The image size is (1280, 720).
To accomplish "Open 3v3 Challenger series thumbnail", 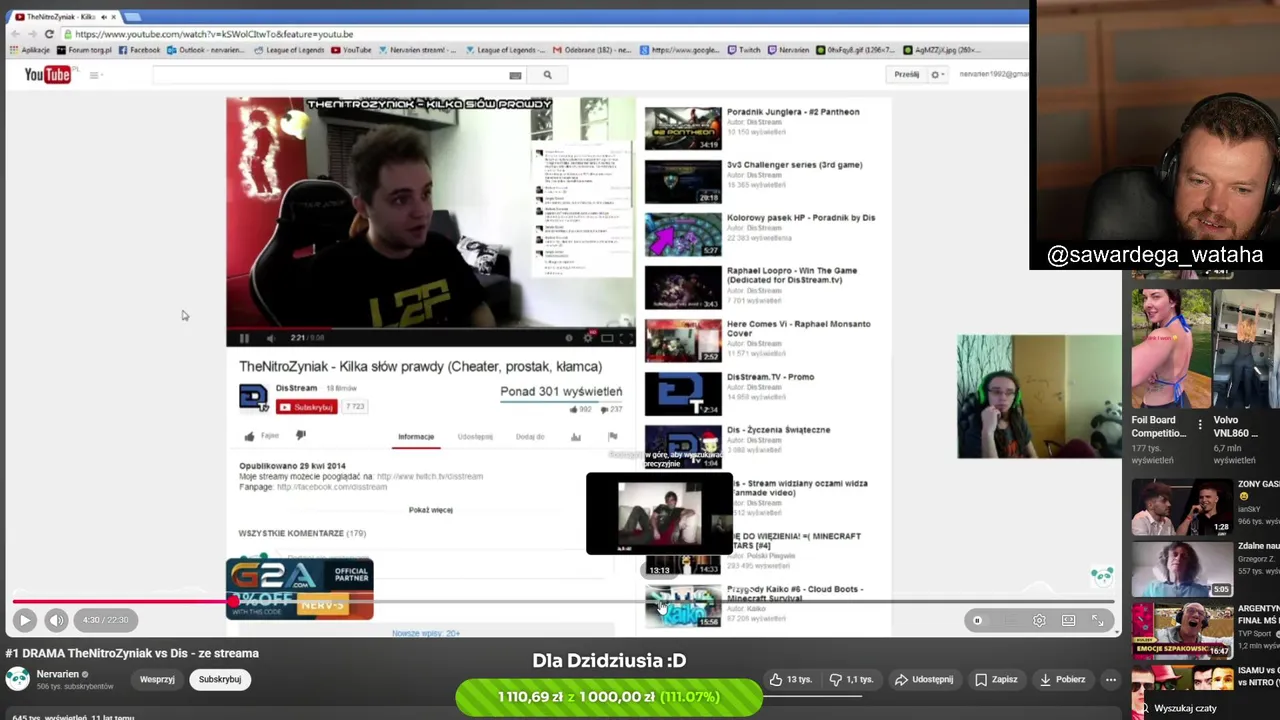I will coord(683,182).
